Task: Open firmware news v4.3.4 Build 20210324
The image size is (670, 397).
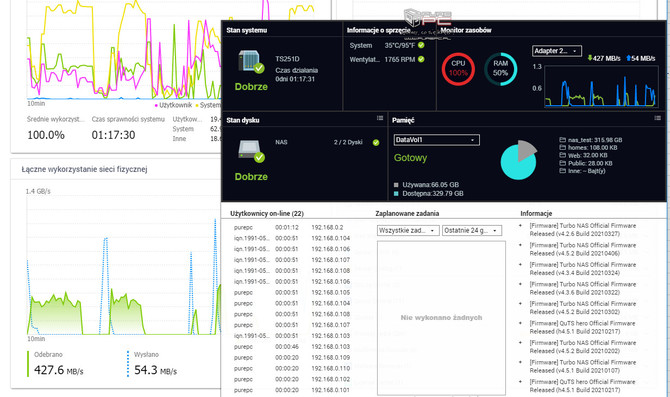Action: click(583, 269)
